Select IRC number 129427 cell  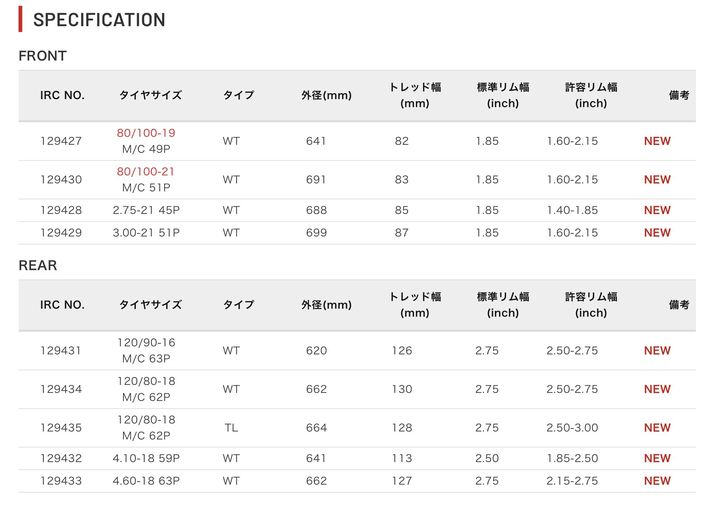point(61,141)
